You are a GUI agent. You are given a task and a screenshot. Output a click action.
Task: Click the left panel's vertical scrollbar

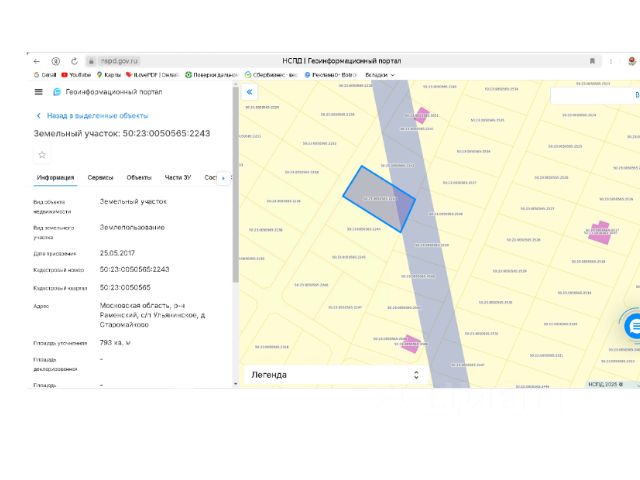(x=236, y=184)
